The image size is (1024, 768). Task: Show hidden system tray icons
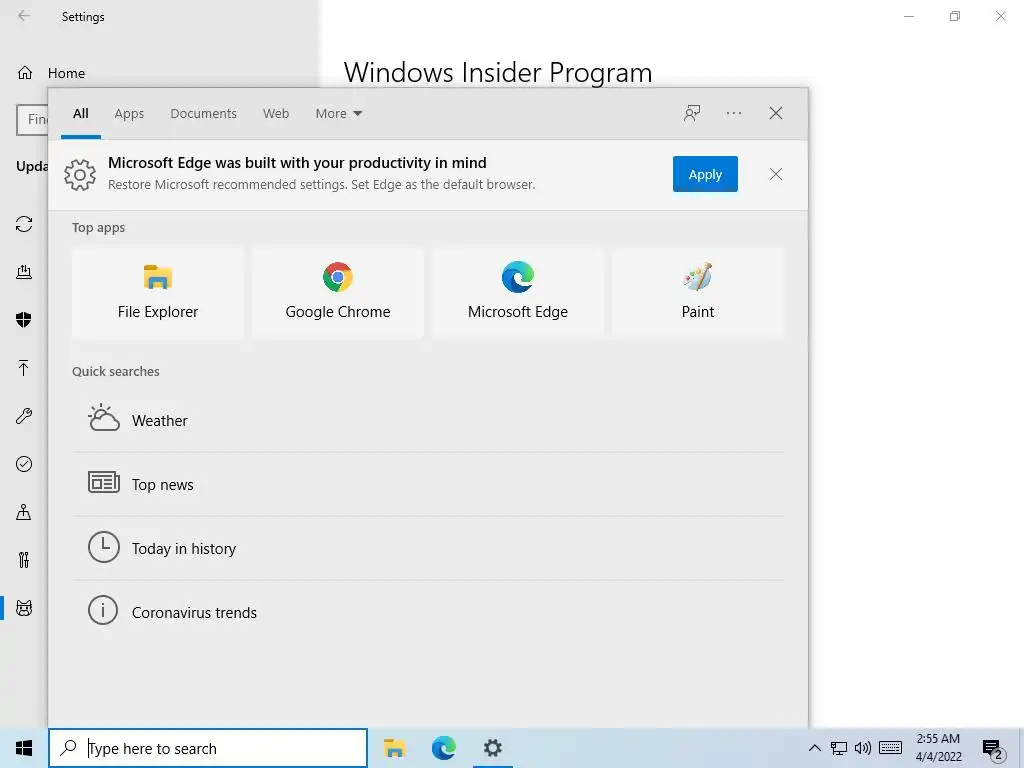[x=814, y=748]
